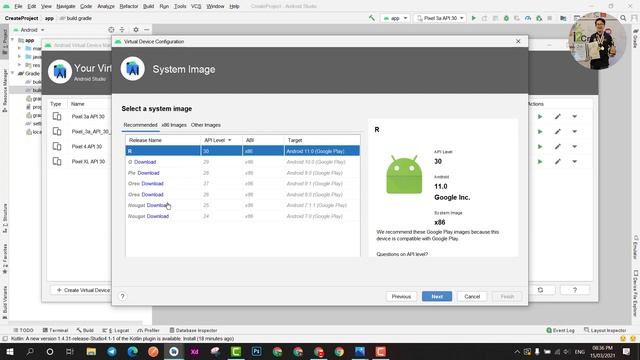This screenshot has width=640, height=360.
Task: Open the Profiler tool window
Action: click(149, 330)
